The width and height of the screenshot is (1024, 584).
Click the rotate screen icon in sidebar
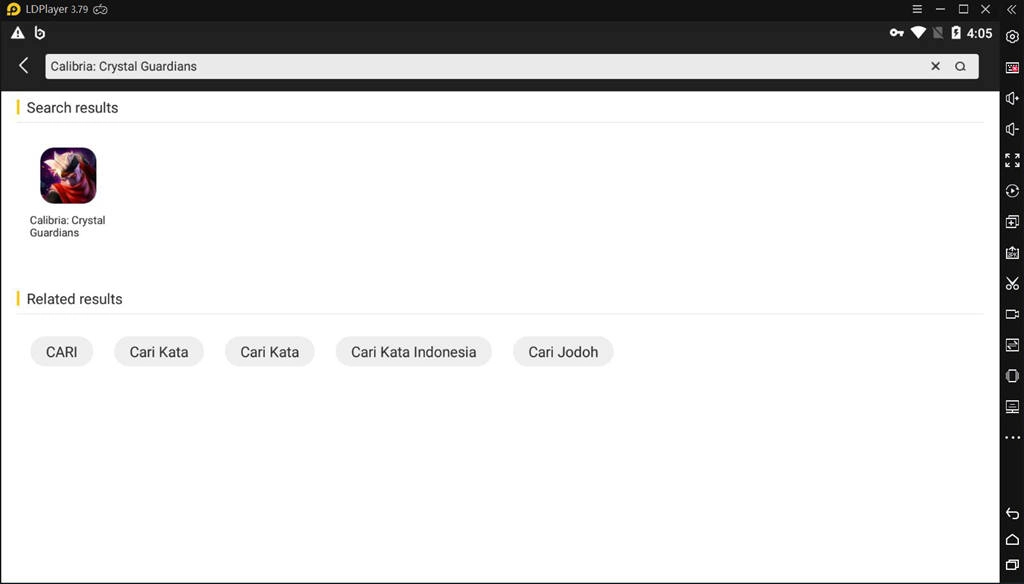click(1012, 376)
